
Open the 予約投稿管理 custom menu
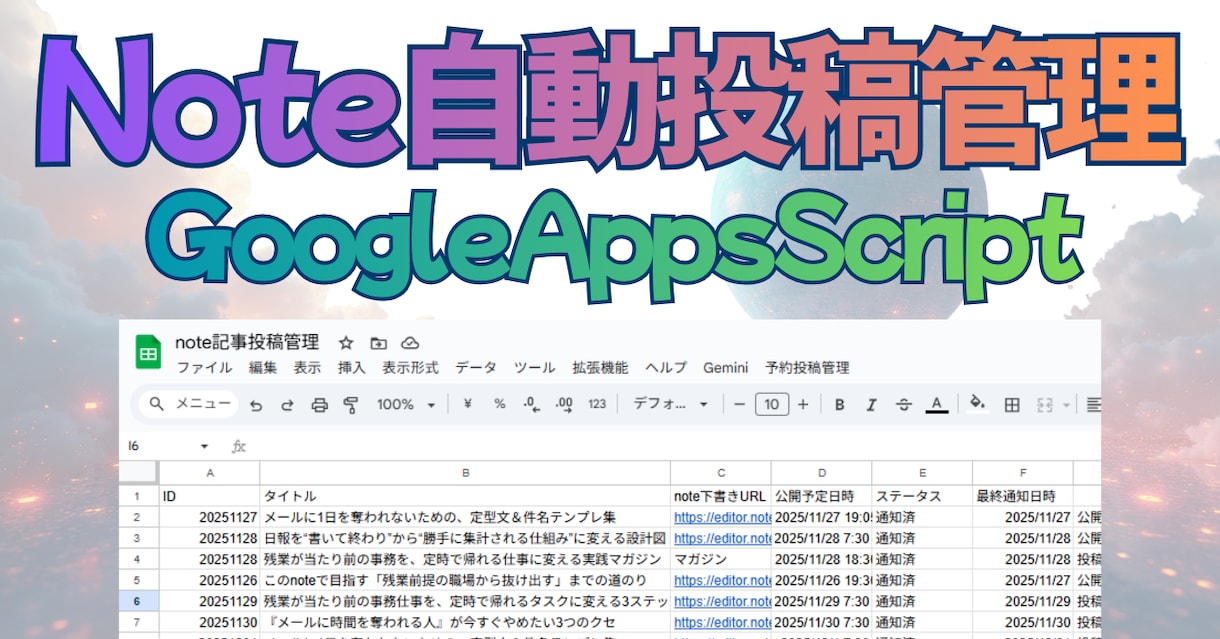[807, 368]
